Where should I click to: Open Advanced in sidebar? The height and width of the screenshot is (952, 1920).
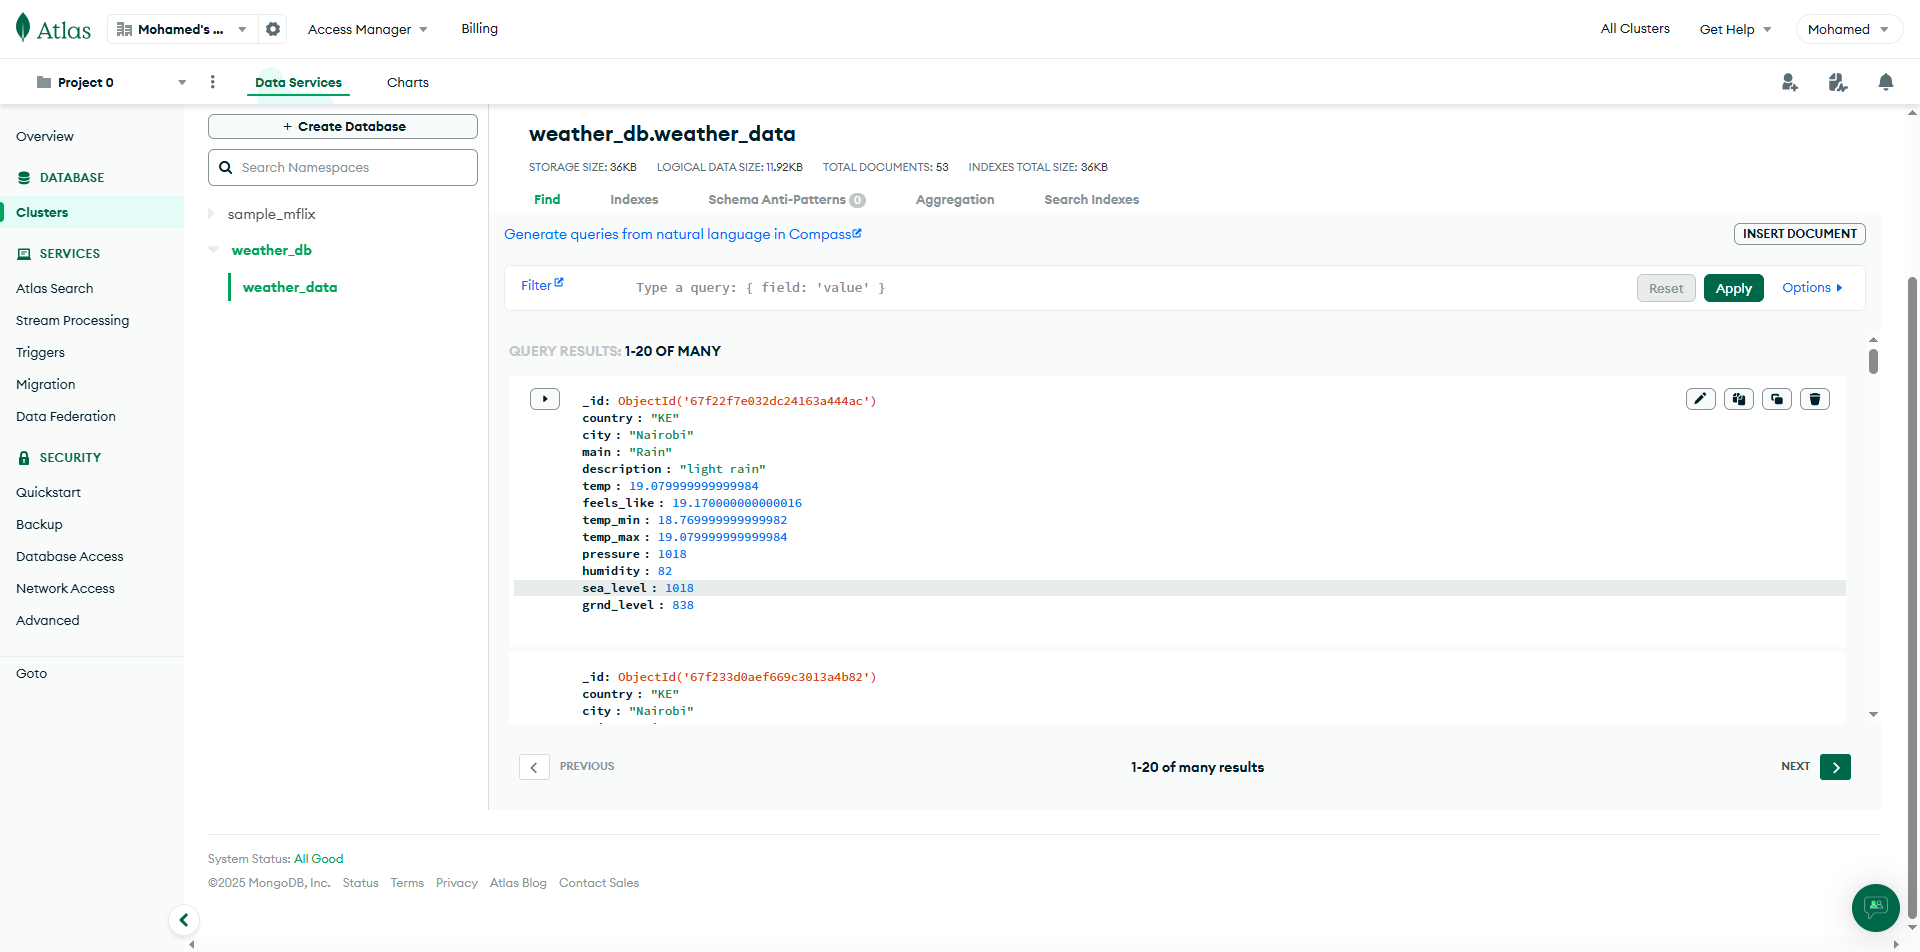pos(48,620)
